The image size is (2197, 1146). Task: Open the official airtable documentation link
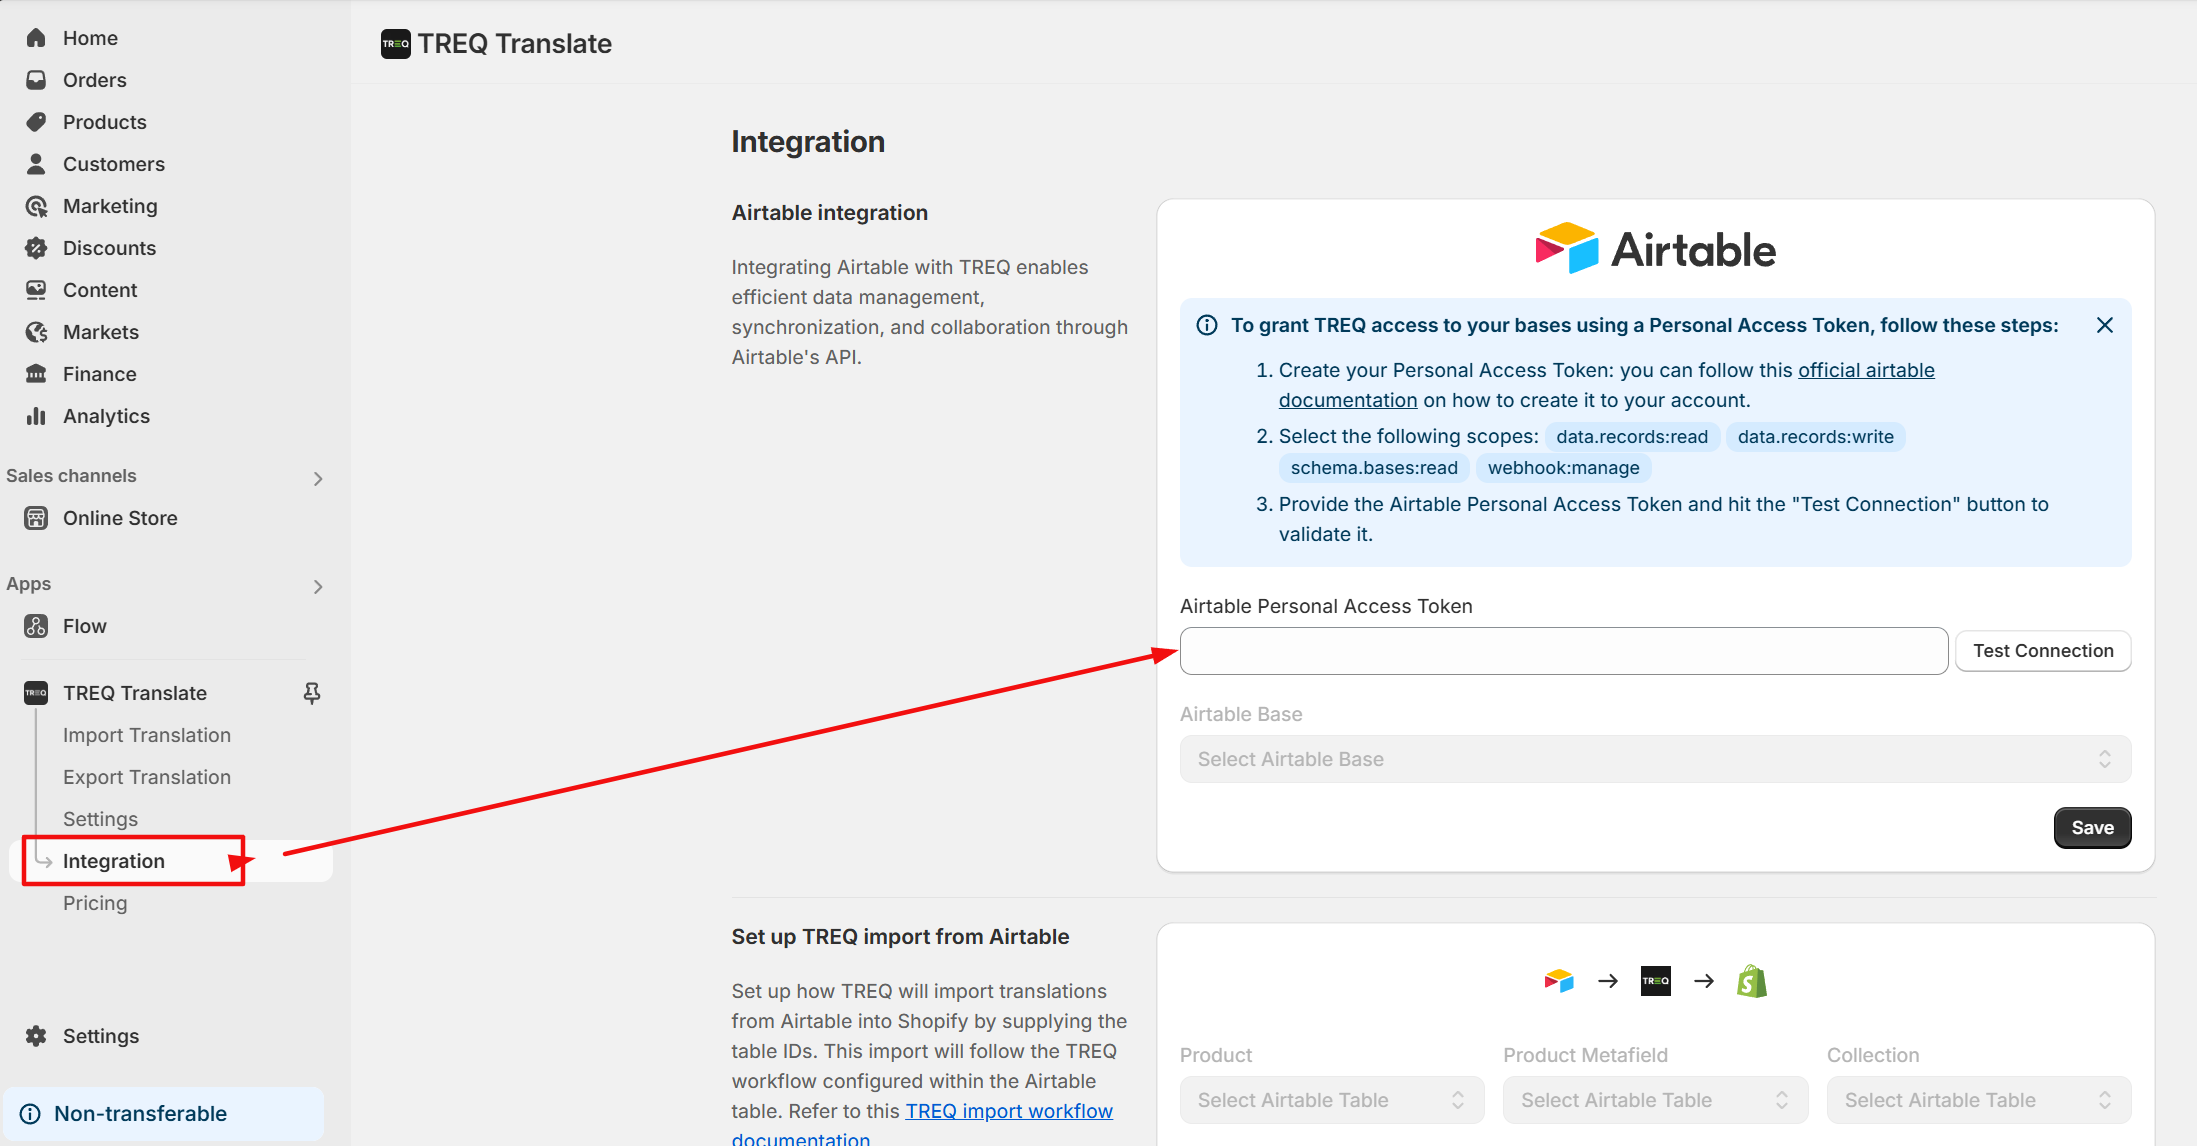click(1866, 370)
